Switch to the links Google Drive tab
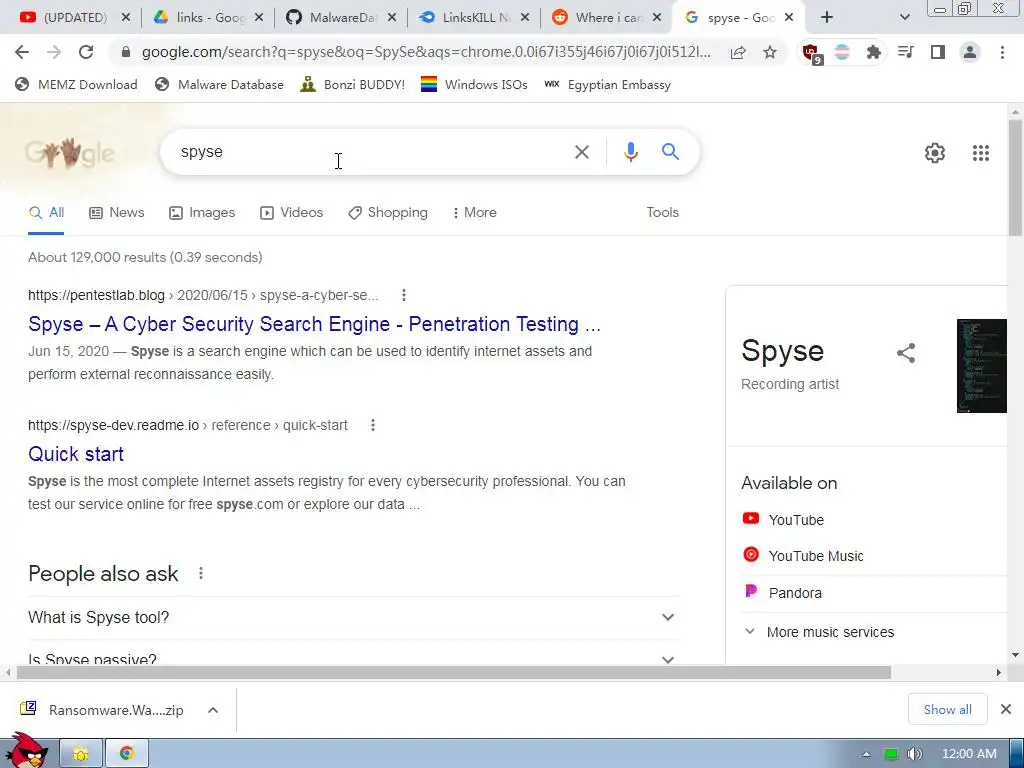Viewport: 1024px width, 768px height. pos(208,18)
